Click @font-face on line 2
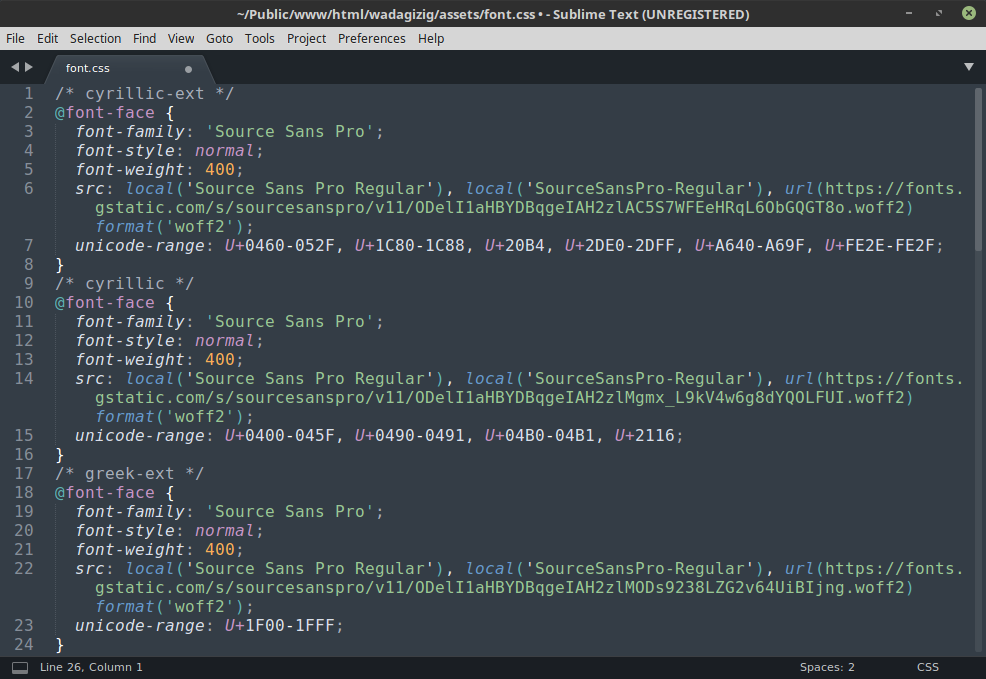This screenshot has width=986, height=679. click(105, 113)
